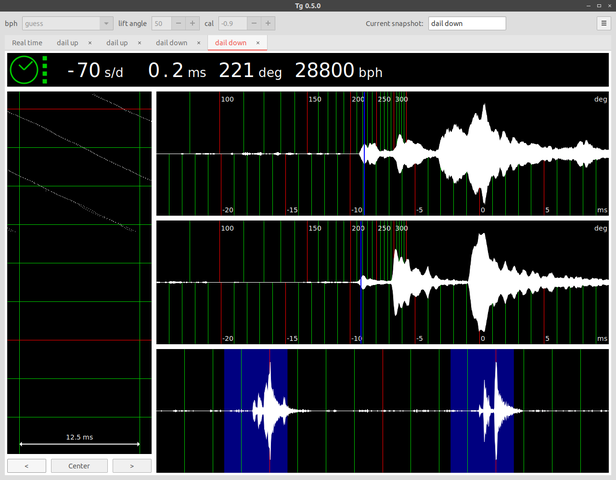Open the bph guess dropdown
The width and height of the screenshot is (616, 480).
[x=68, y=24]
